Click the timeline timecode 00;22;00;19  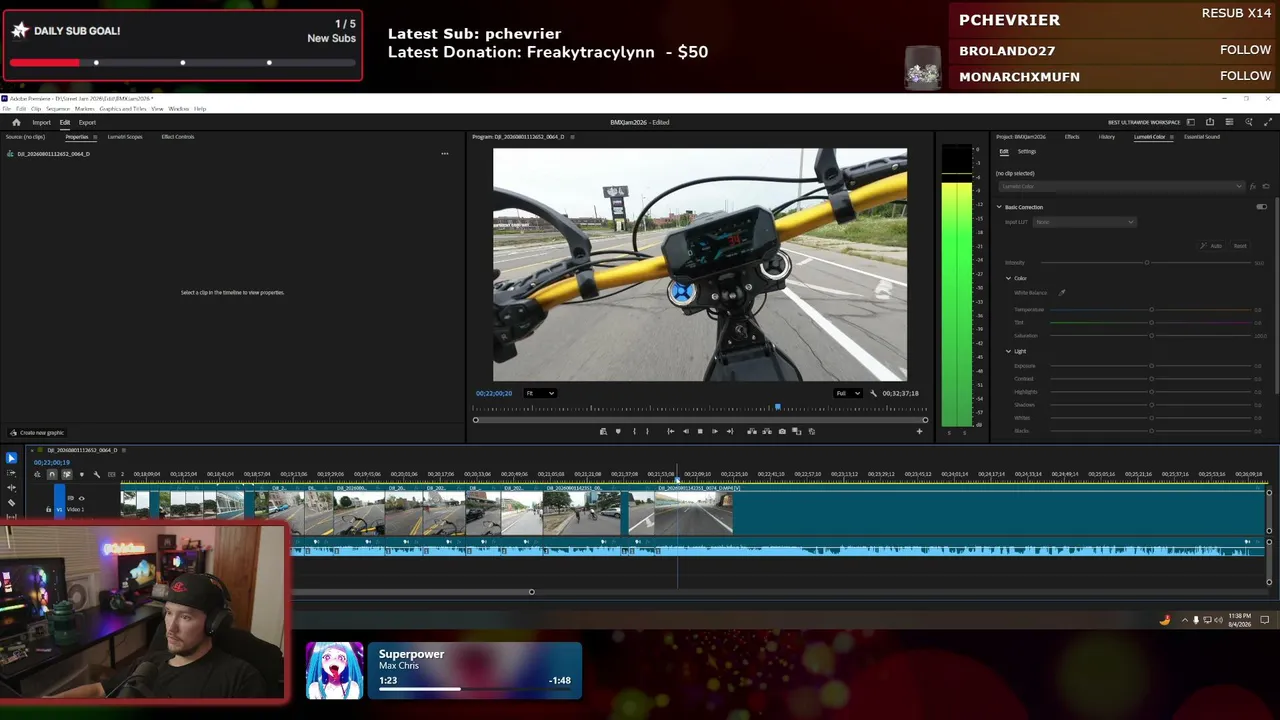tap(52, 463)
